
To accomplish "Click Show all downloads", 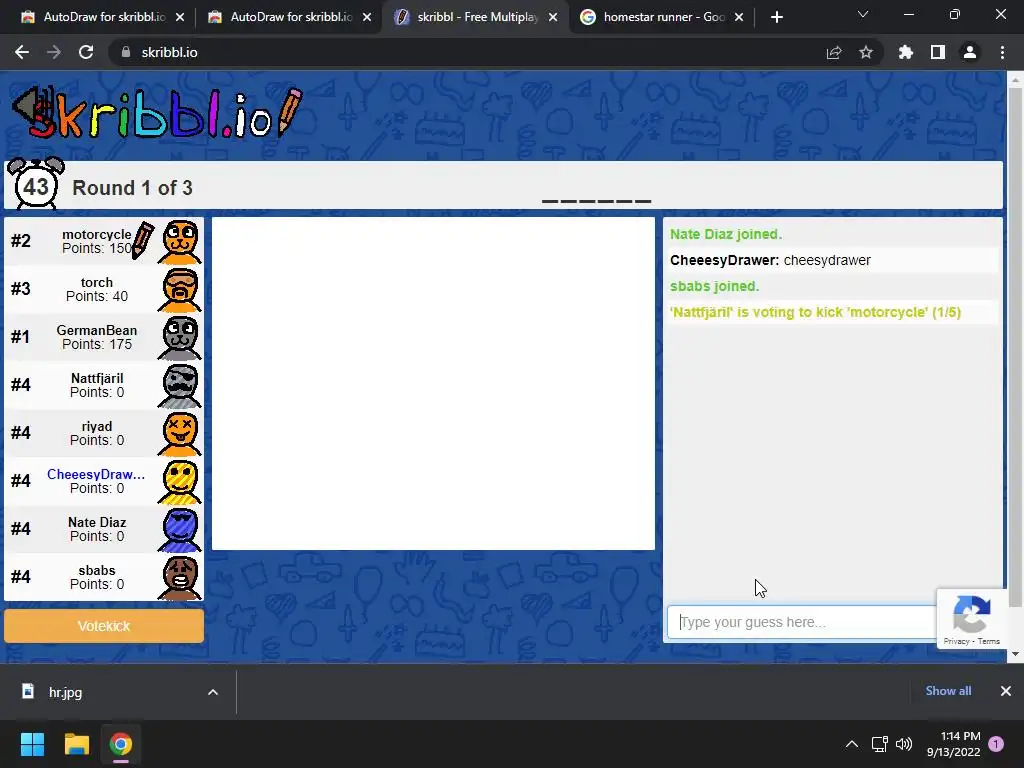I will pos(948,691).
